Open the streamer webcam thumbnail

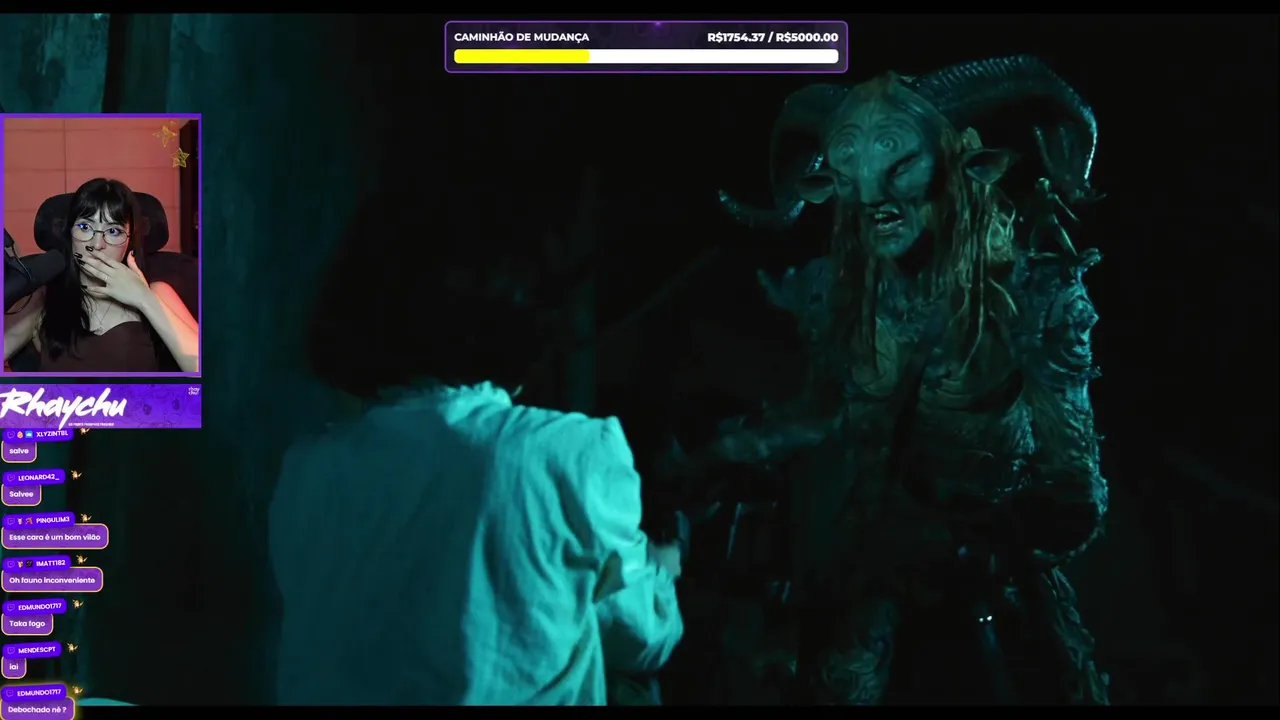point(100,245)
